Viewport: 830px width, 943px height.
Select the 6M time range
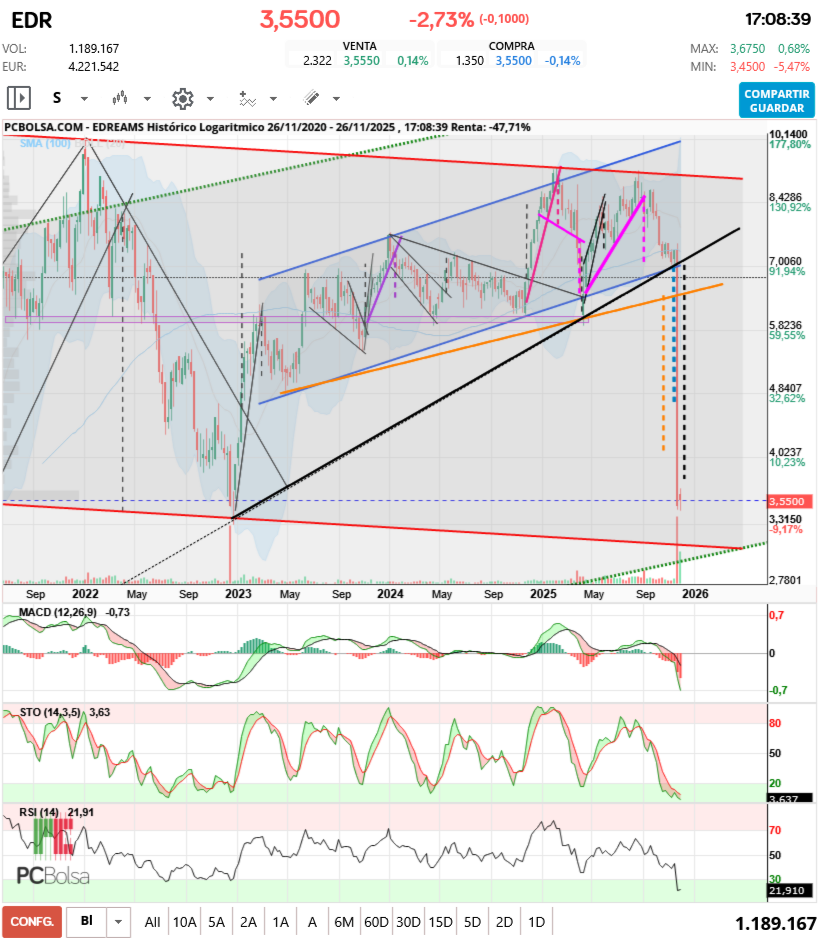tap(344, 922)
